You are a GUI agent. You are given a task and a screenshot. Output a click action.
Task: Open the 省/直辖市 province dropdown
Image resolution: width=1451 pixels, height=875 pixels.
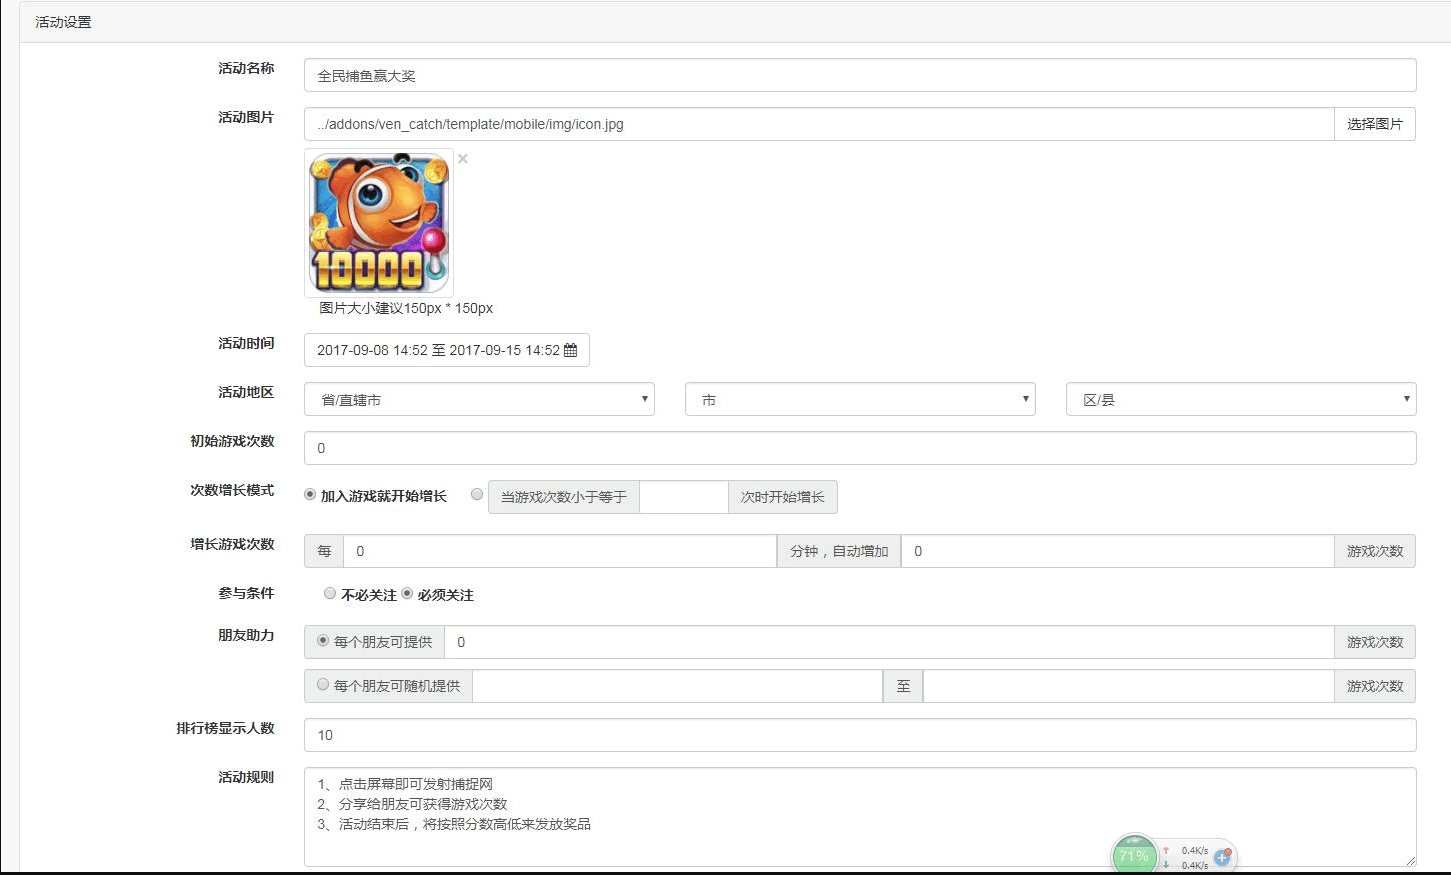(x=479, y=400)
